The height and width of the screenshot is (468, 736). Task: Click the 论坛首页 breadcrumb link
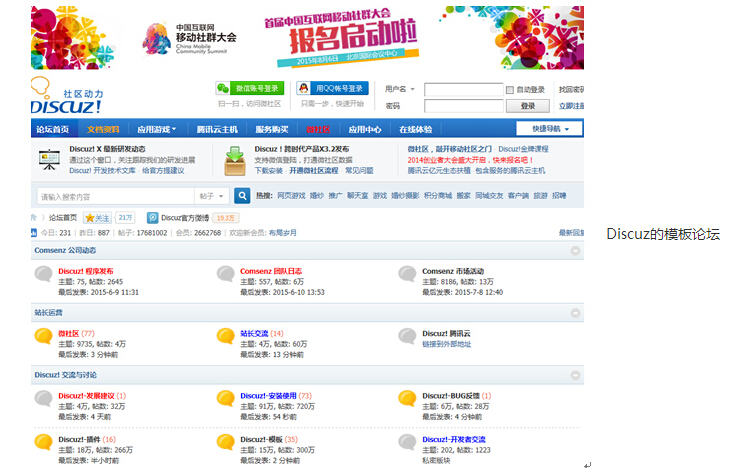63,218
